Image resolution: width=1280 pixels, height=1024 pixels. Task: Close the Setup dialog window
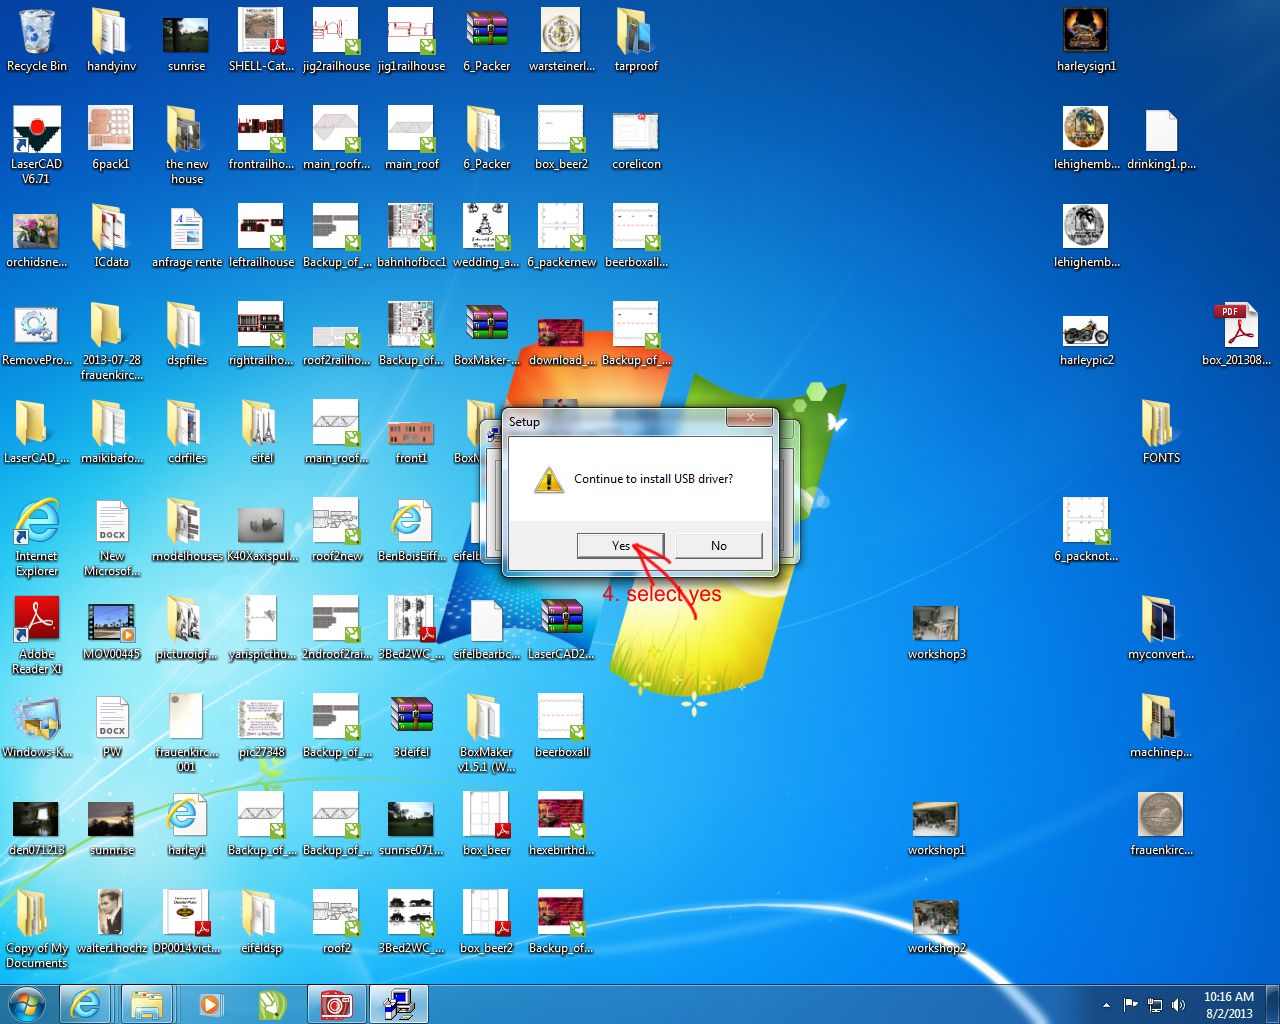(749, 417)
